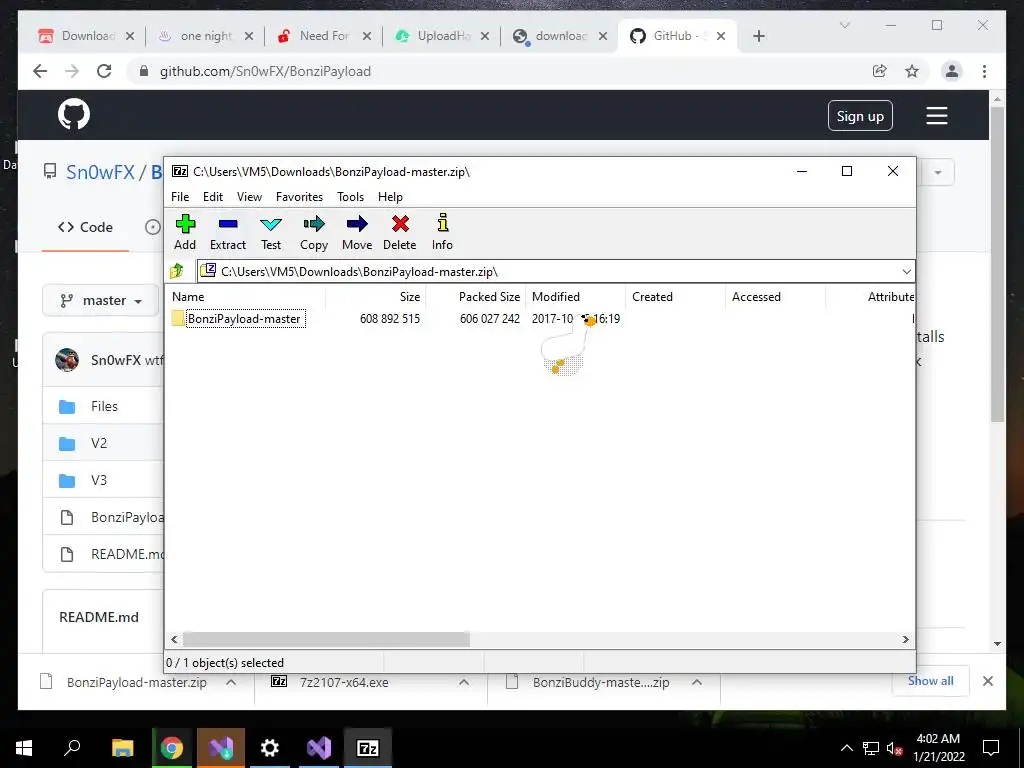This screenshot has width=1024, height=768.
Task: Click the Info toolbar icon
Action: [442, 232]
